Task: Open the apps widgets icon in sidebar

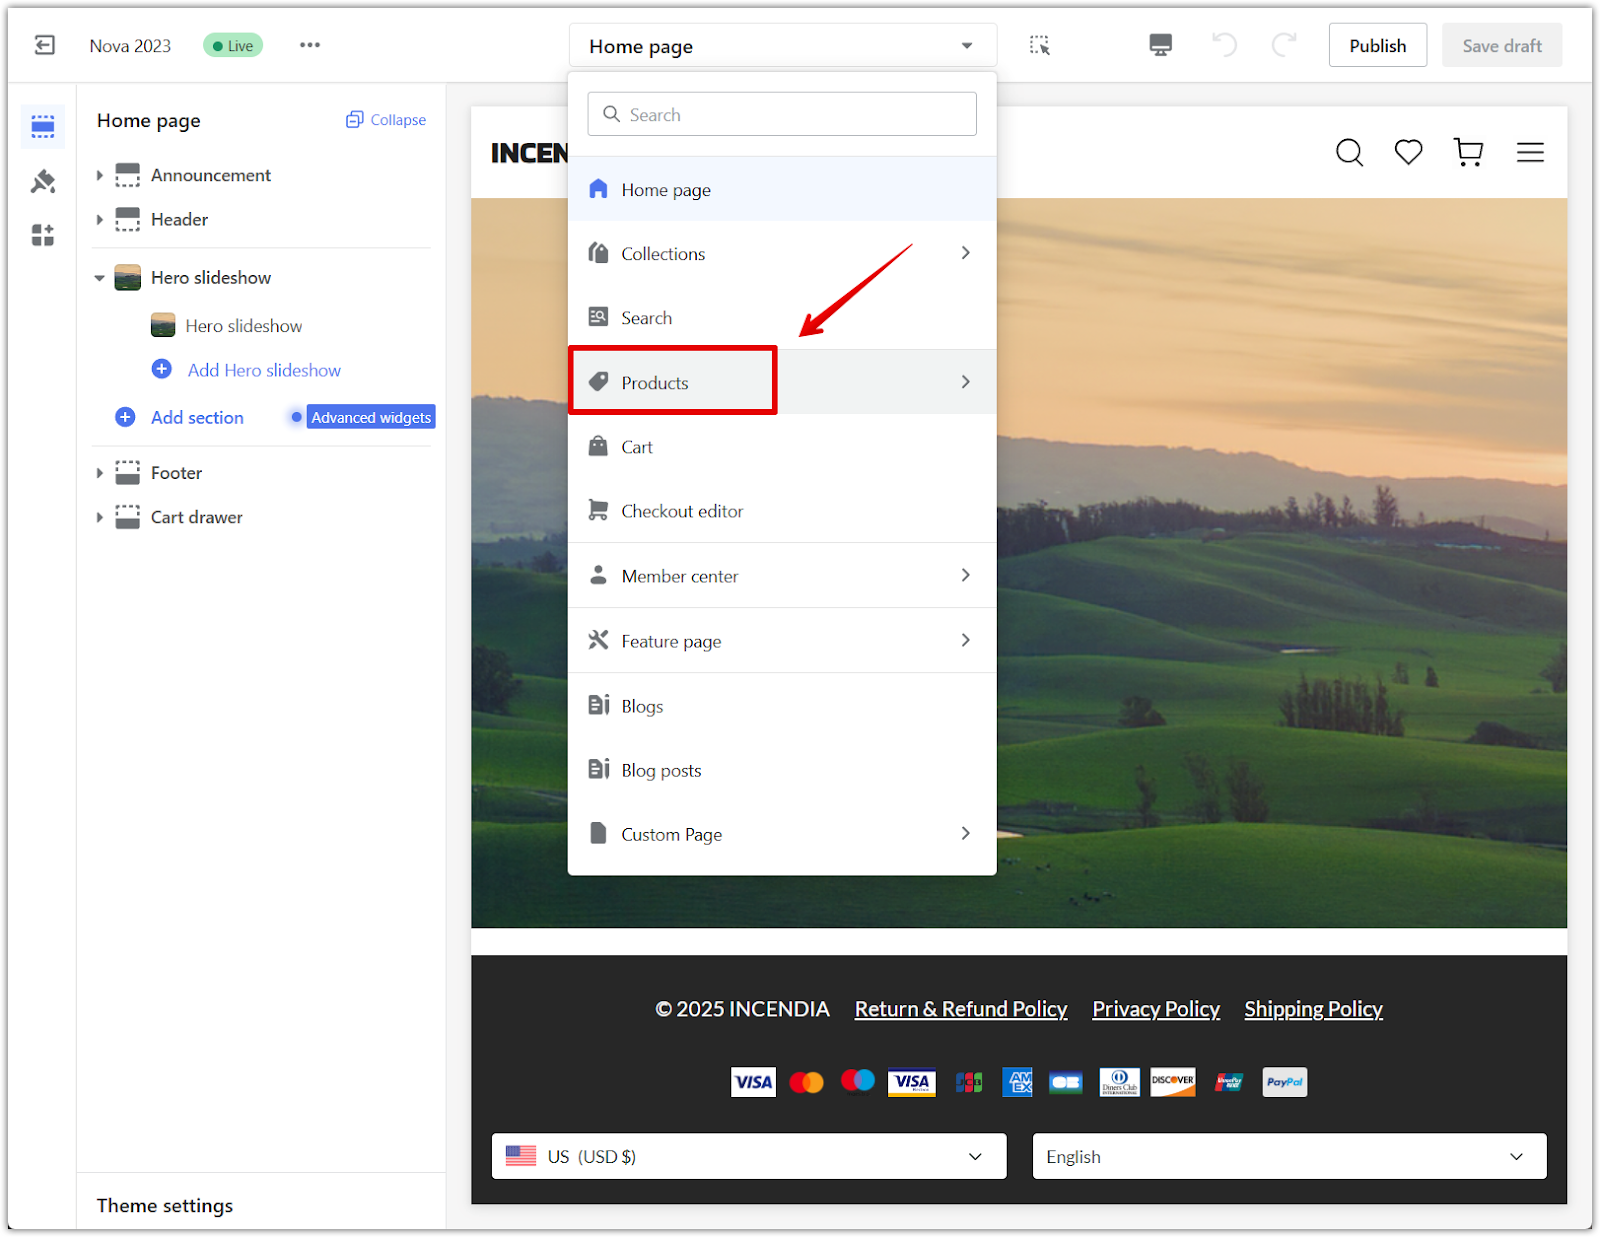Action: pyautogui.click(x=43, y=235)
